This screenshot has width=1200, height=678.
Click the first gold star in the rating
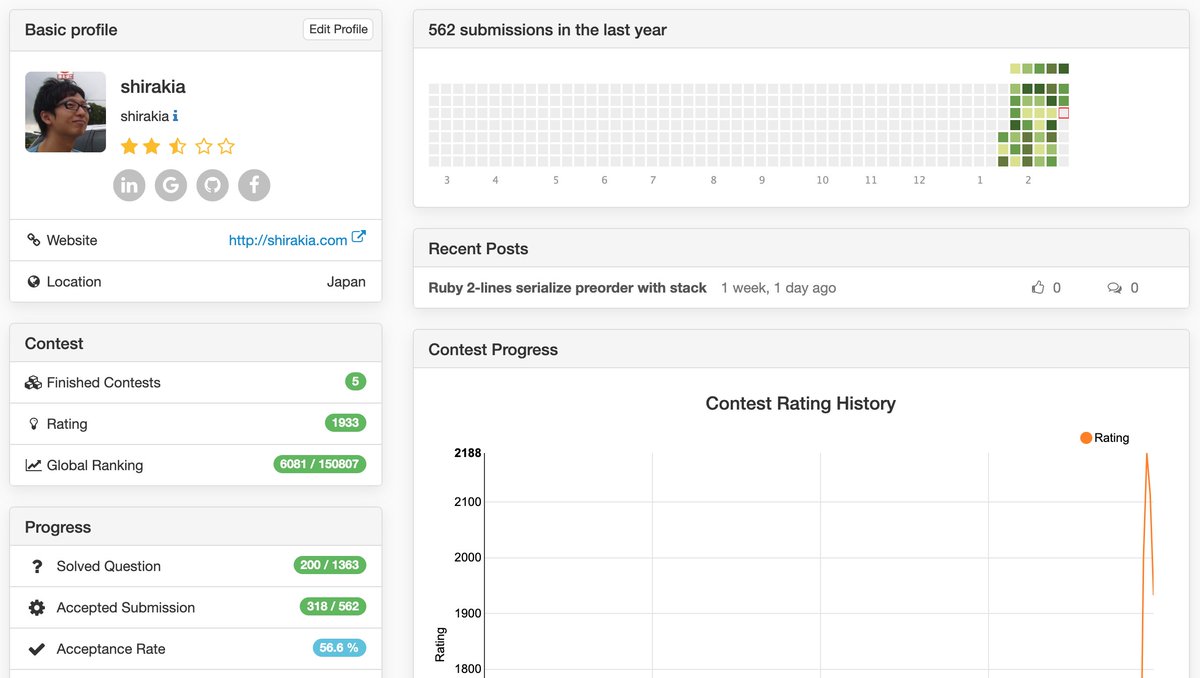pos(129,147)
